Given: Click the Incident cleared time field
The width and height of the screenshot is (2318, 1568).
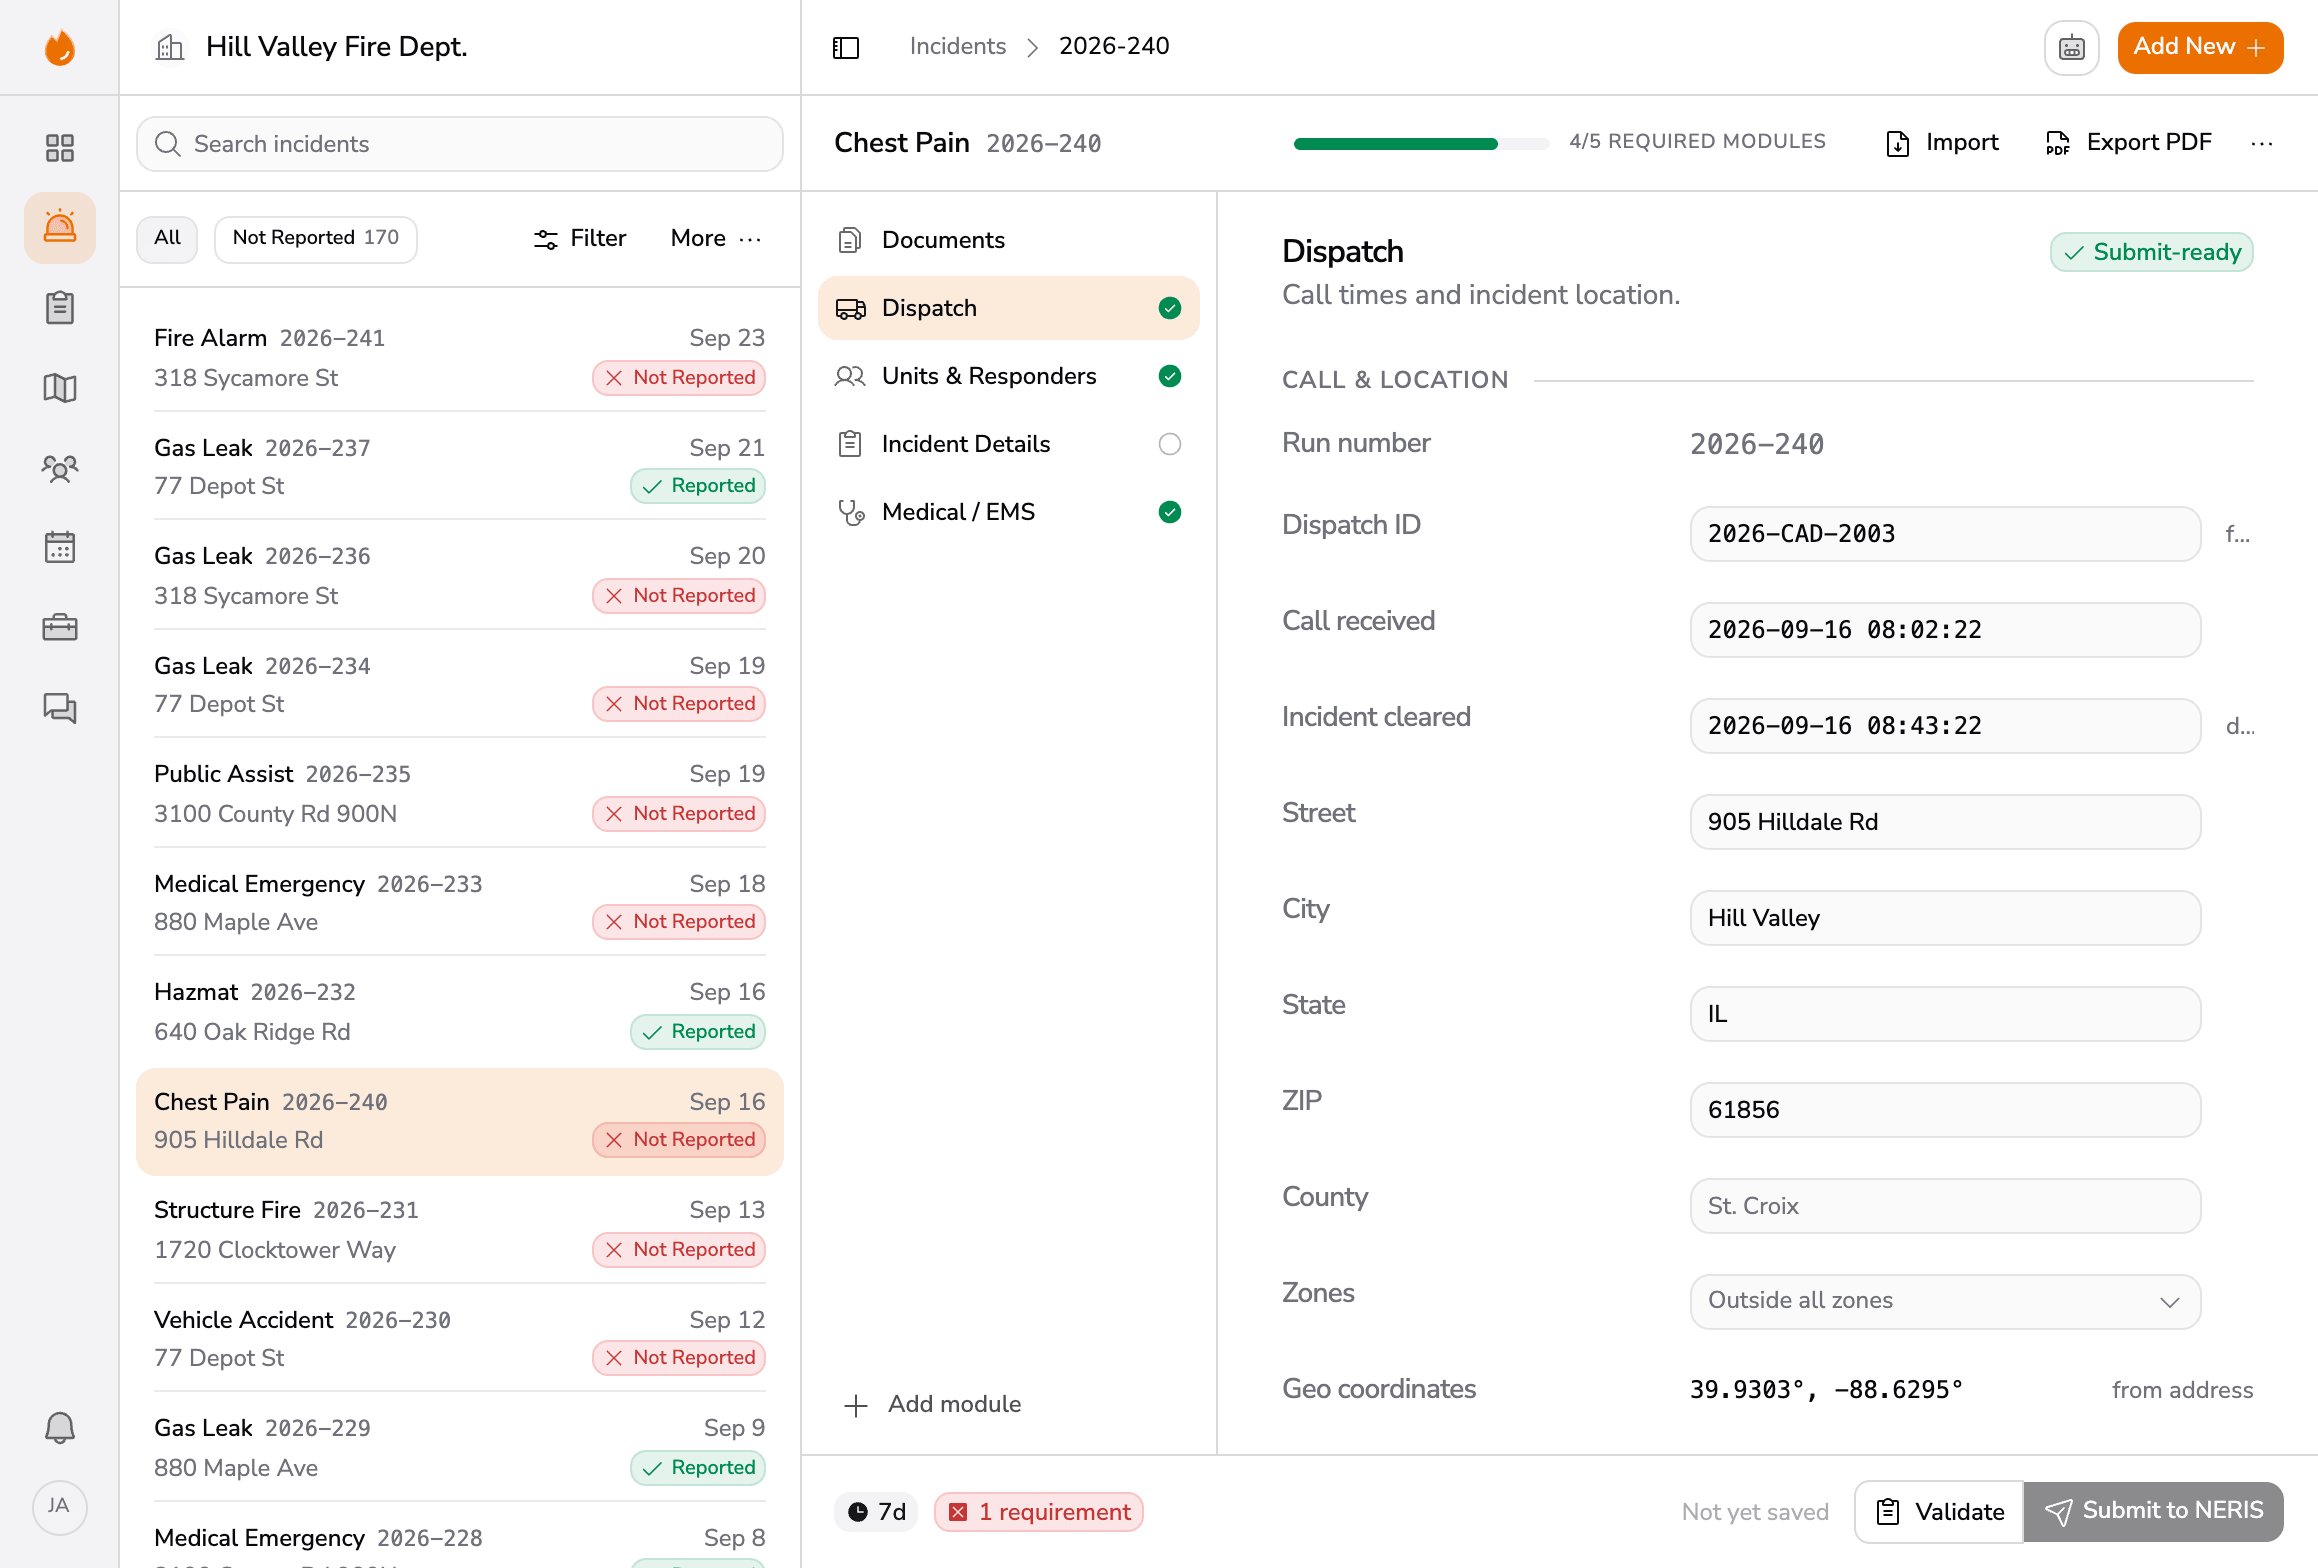Looking at the screenshot, I should point(1945,726).
